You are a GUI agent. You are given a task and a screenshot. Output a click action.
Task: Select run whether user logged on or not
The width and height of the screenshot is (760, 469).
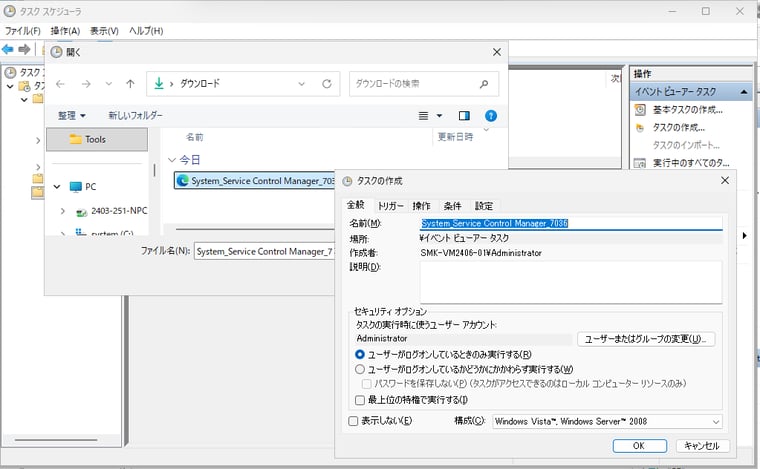[360, 369]
